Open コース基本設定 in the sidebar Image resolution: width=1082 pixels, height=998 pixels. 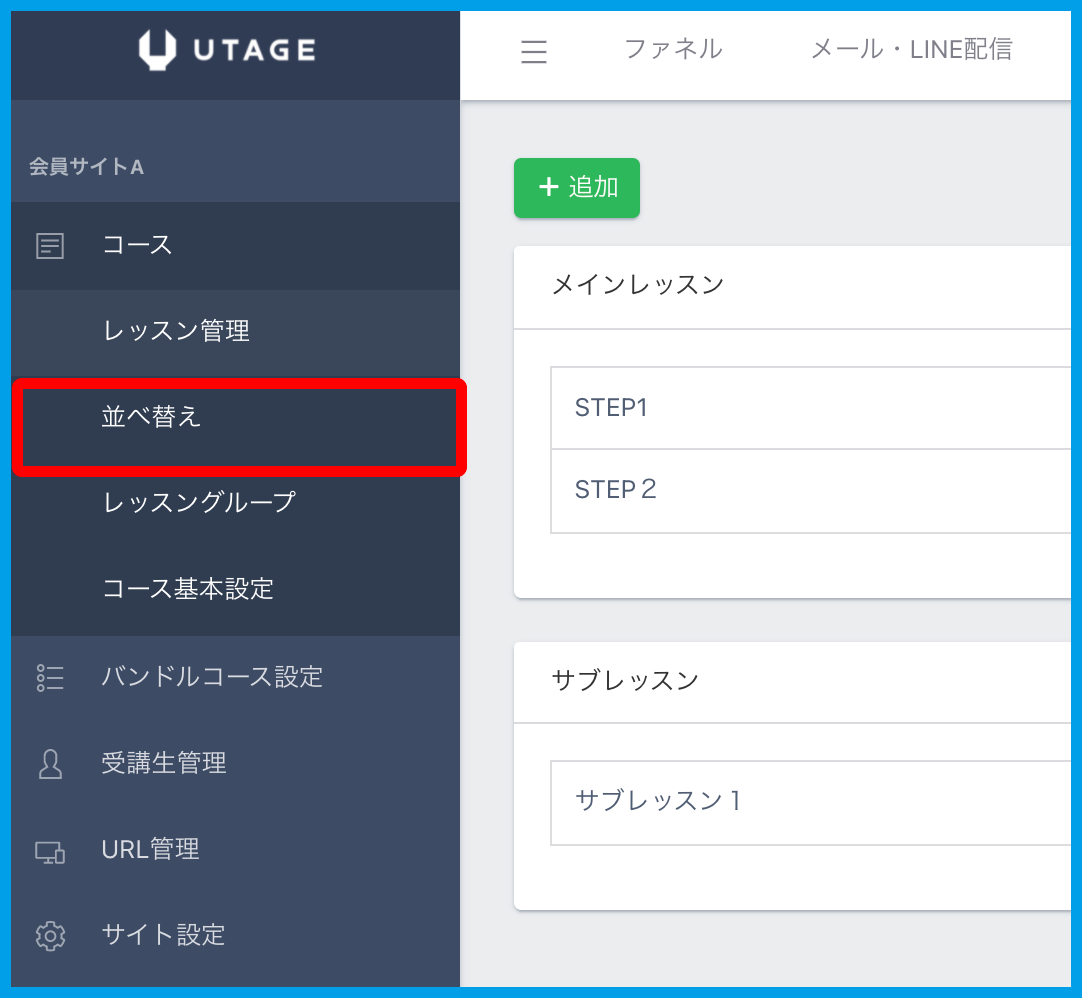click(188, 589)
